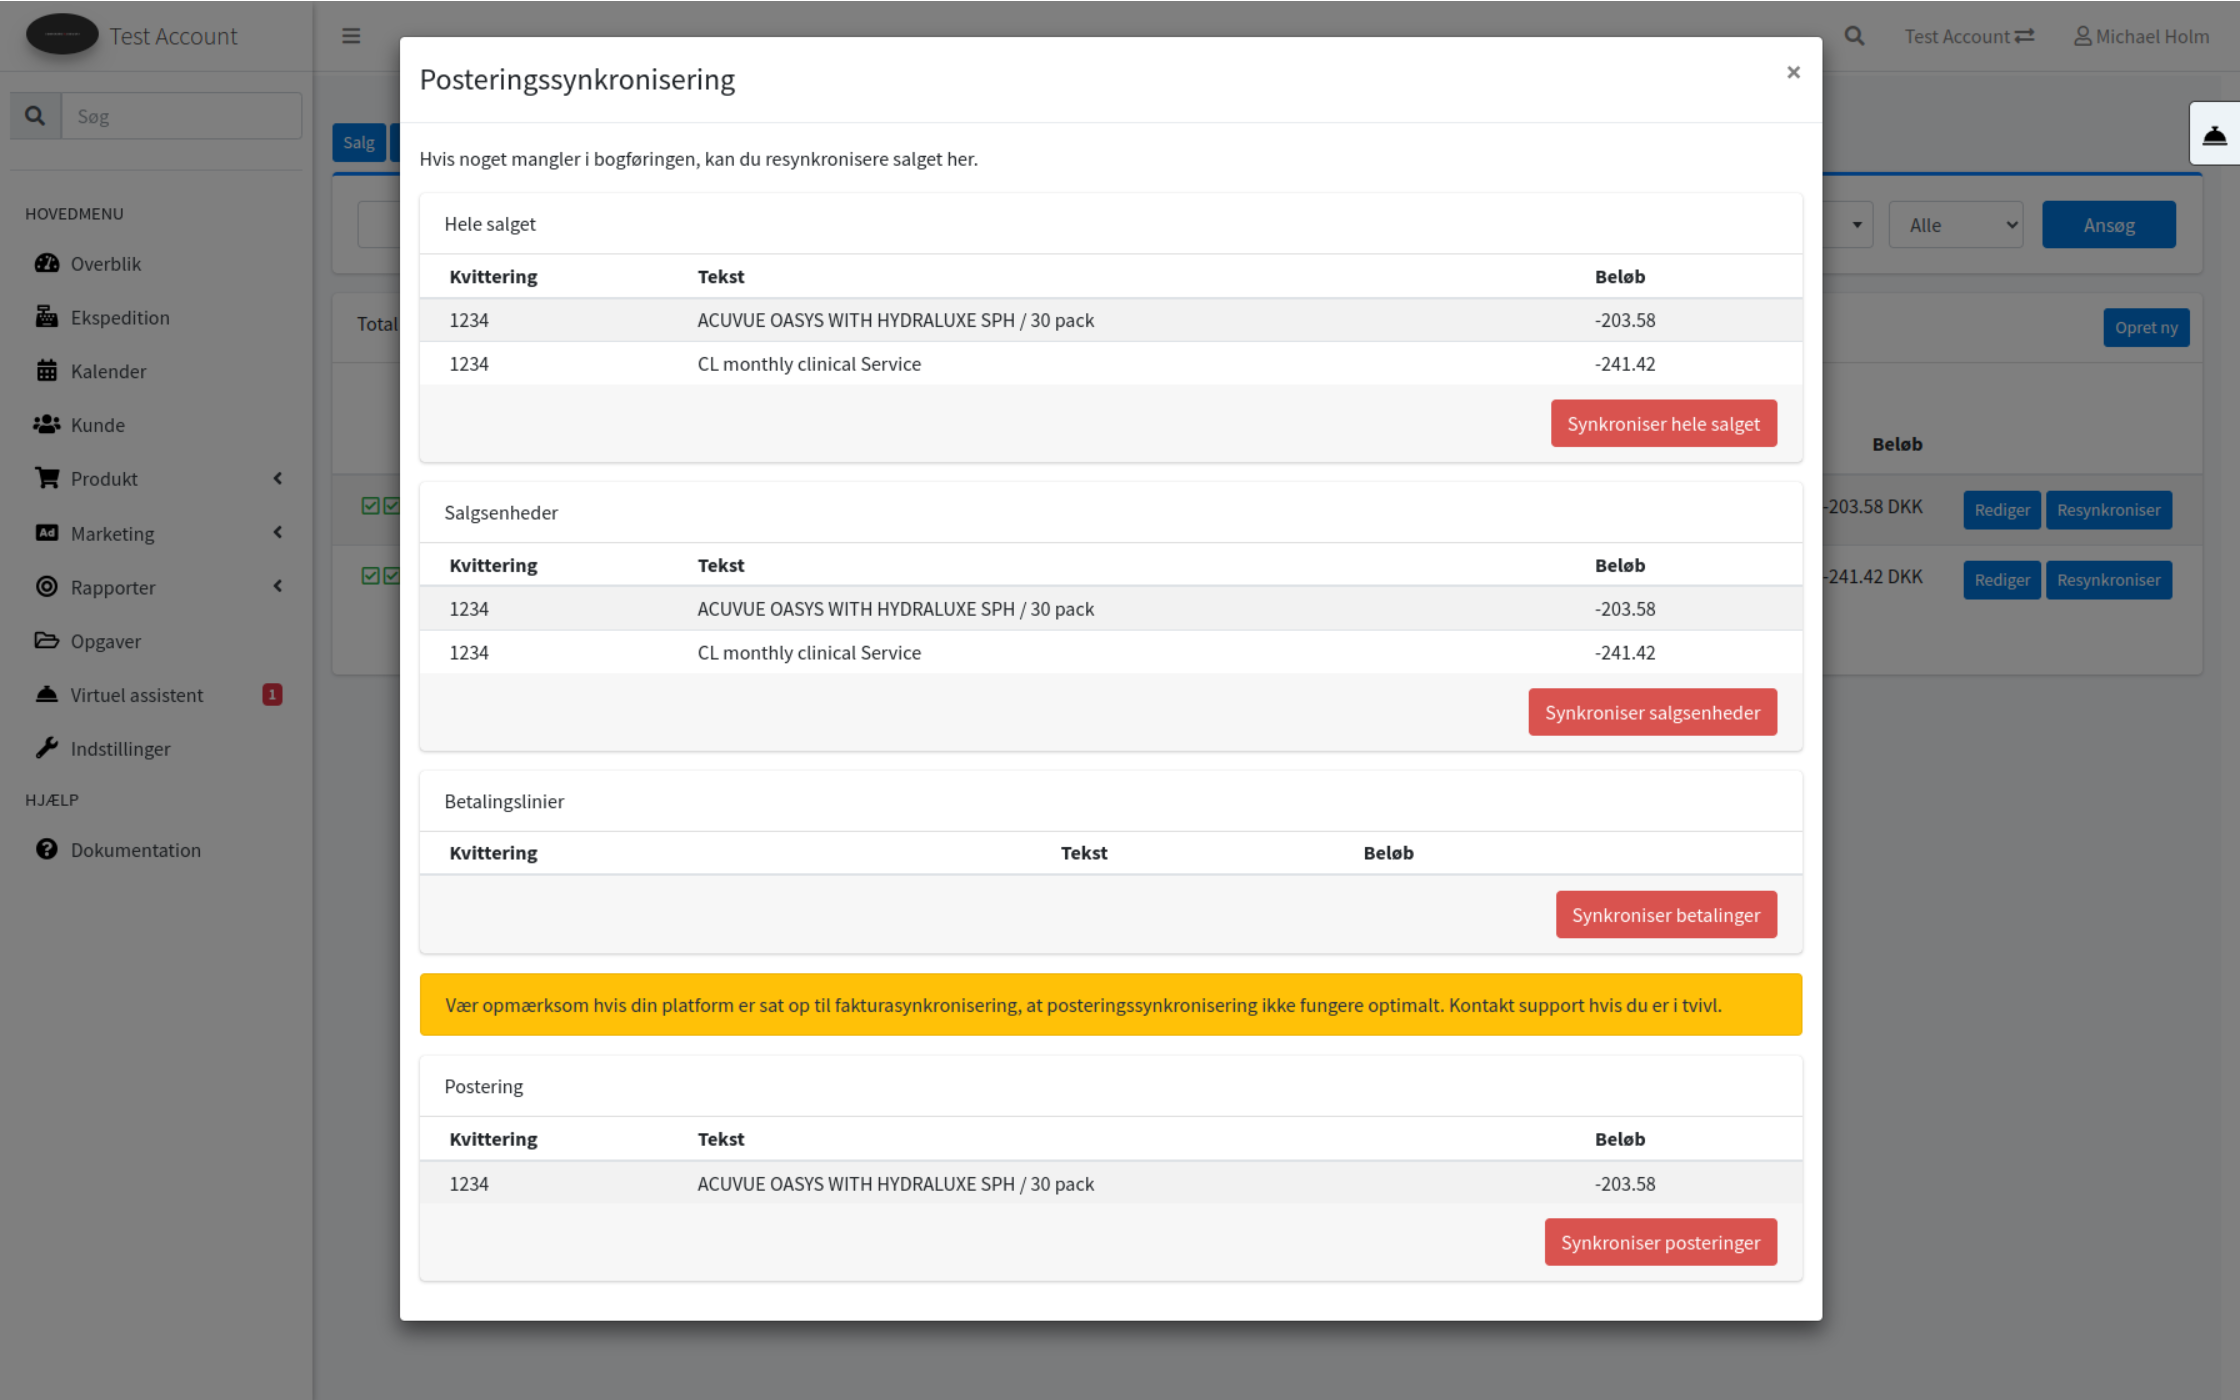Open the Overblik dashboard icon in sidebar

pyautogui.click(x=47, y=263)
